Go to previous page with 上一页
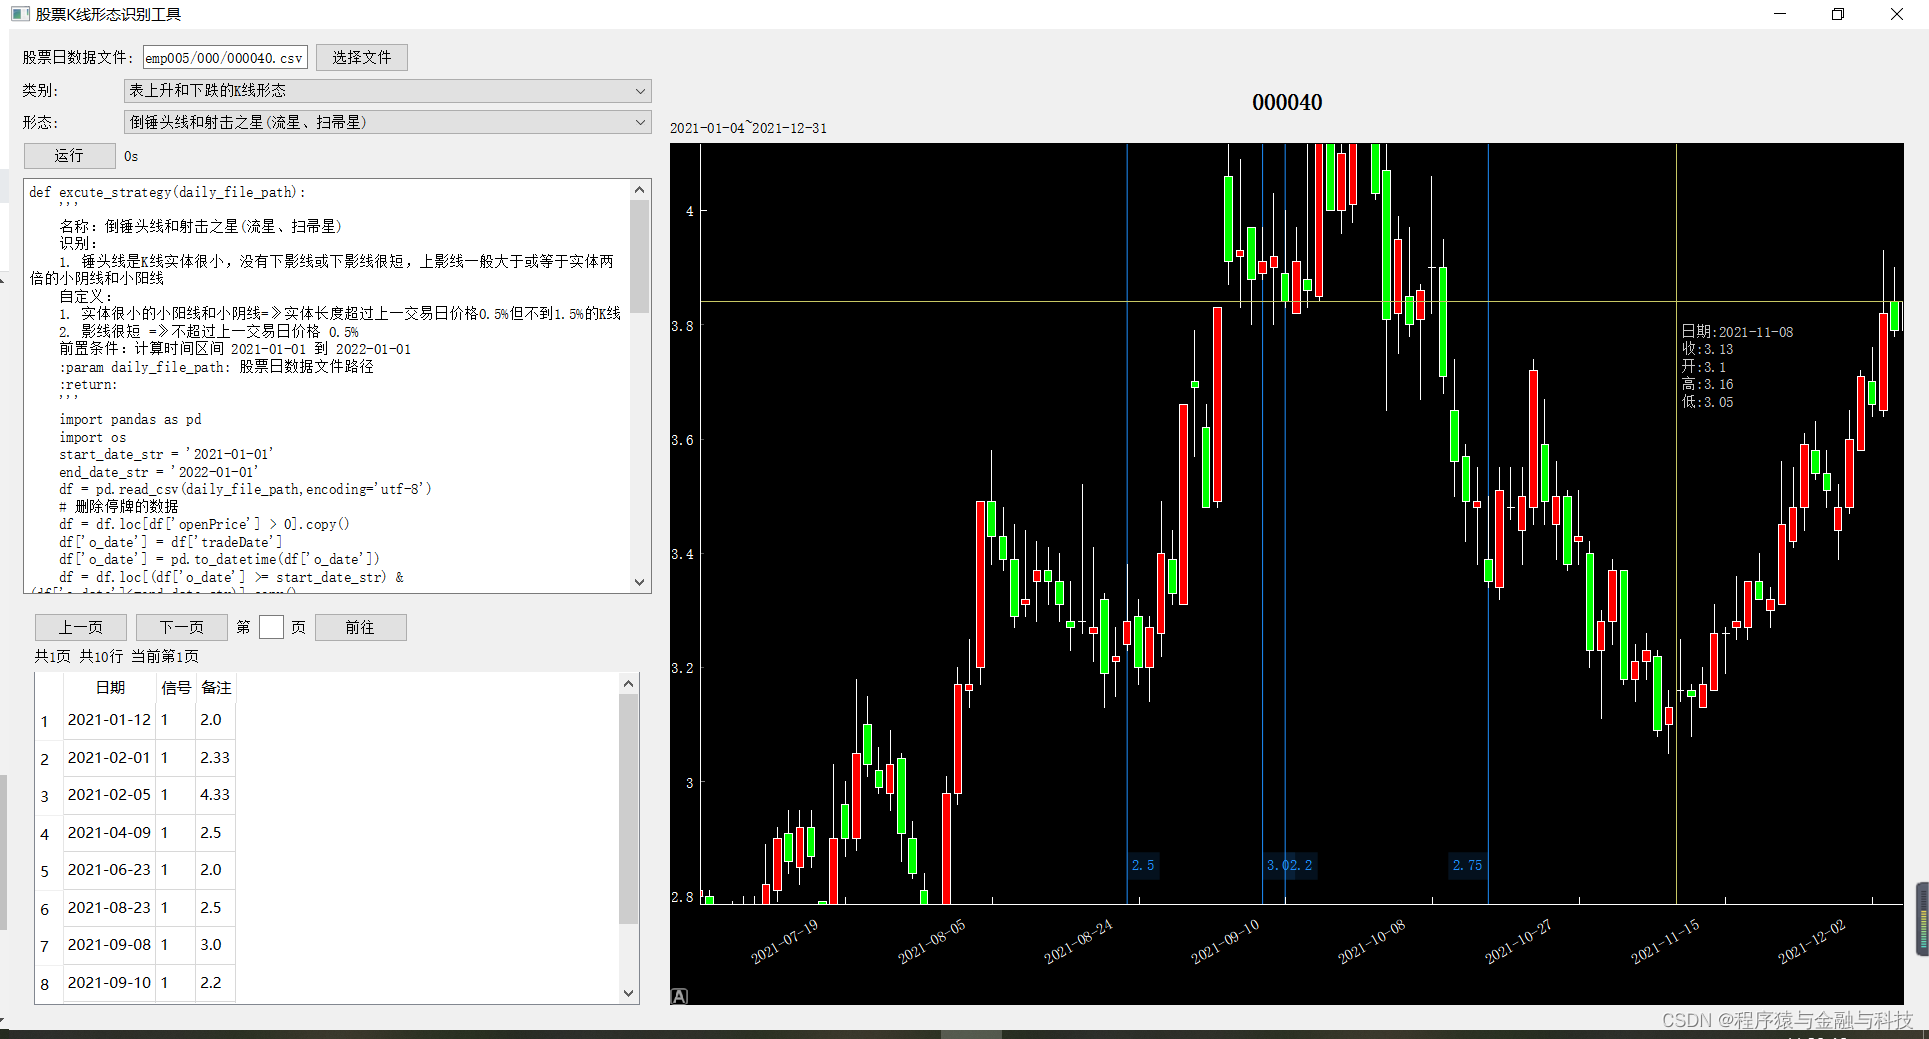1929x1039 pixels. point(81,627)
